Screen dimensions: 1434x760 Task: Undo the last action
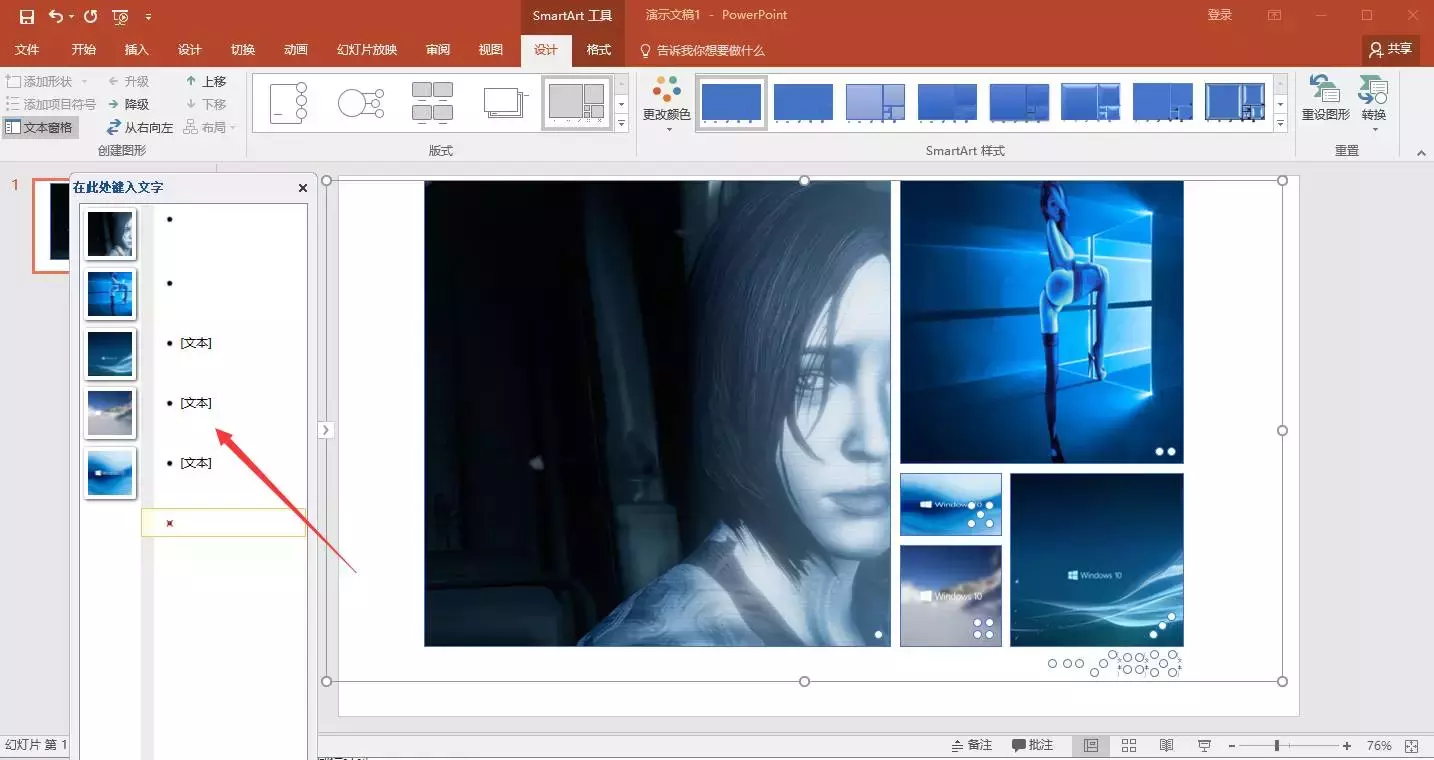click(x=56, y=16)
